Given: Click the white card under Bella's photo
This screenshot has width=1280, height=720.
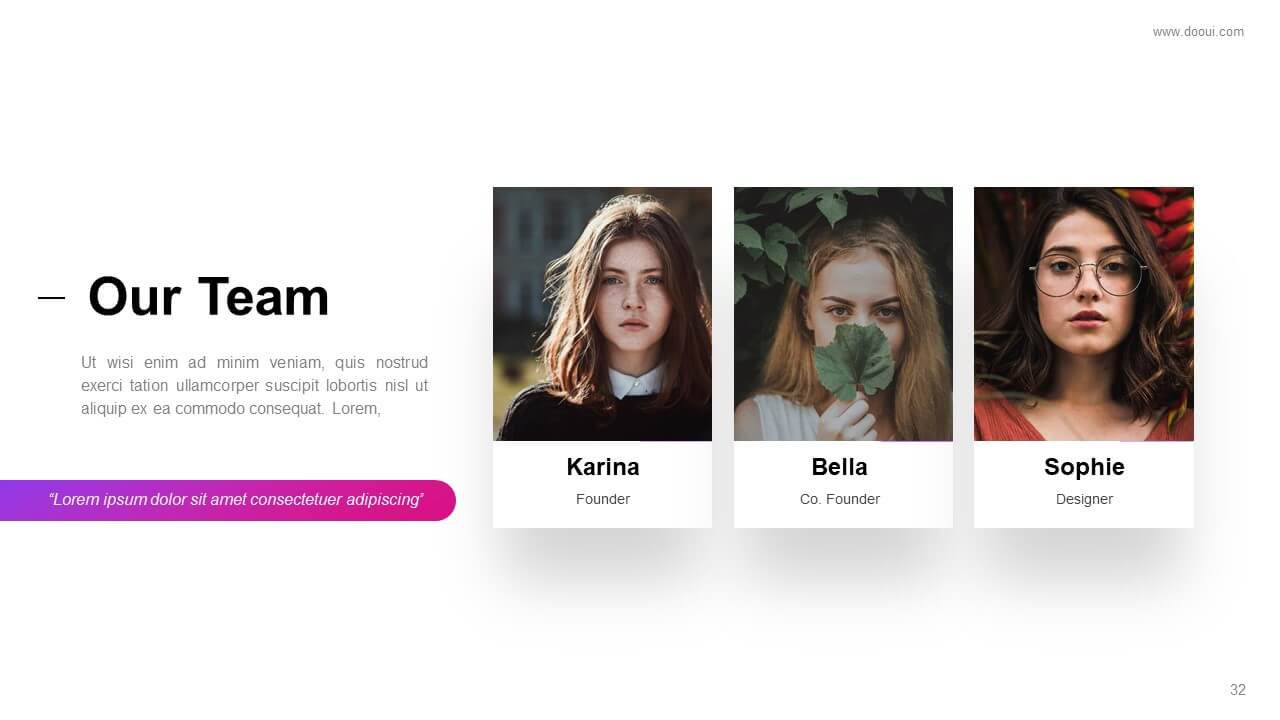Looking at the screenshot, I should (x=843, y=484).
